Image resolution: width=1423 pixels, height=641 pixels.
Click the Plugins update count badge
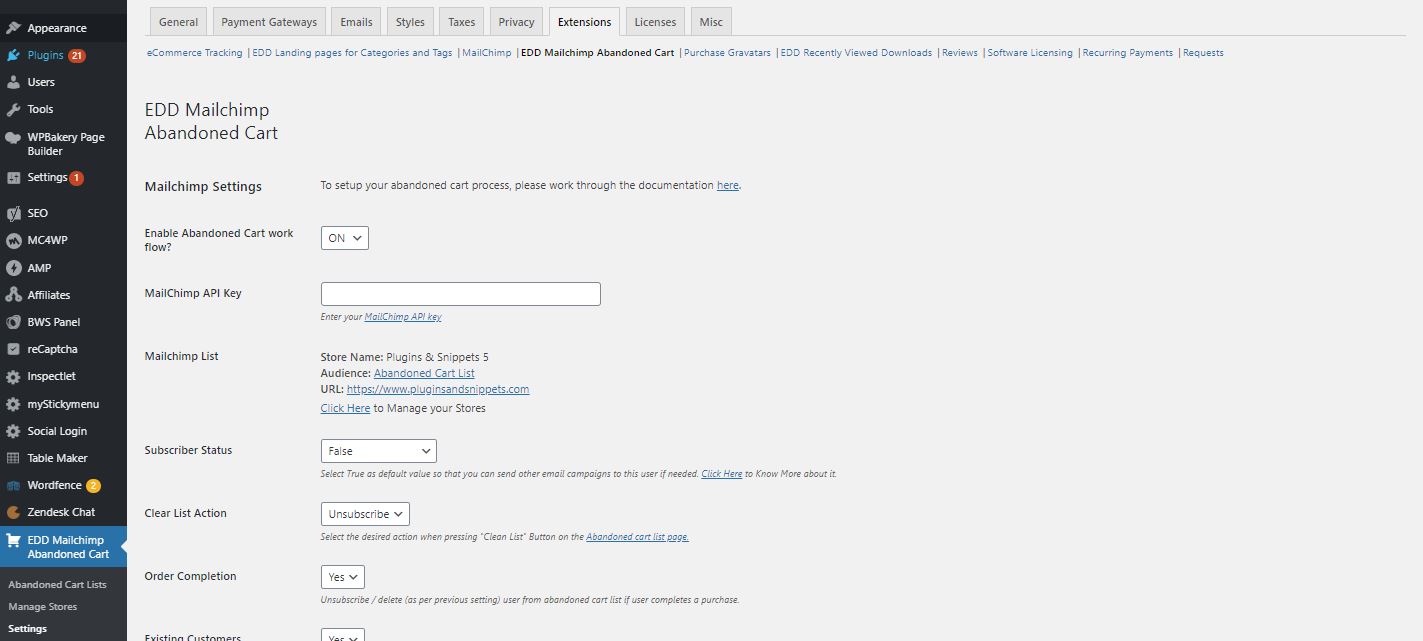[77, 56]
